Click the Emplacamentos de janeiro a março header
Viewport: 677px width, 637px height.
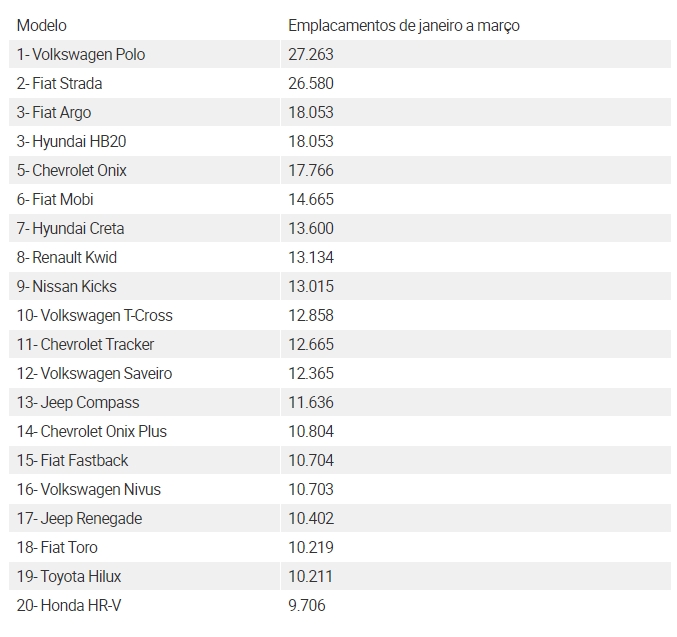click(x=404, y=25)
